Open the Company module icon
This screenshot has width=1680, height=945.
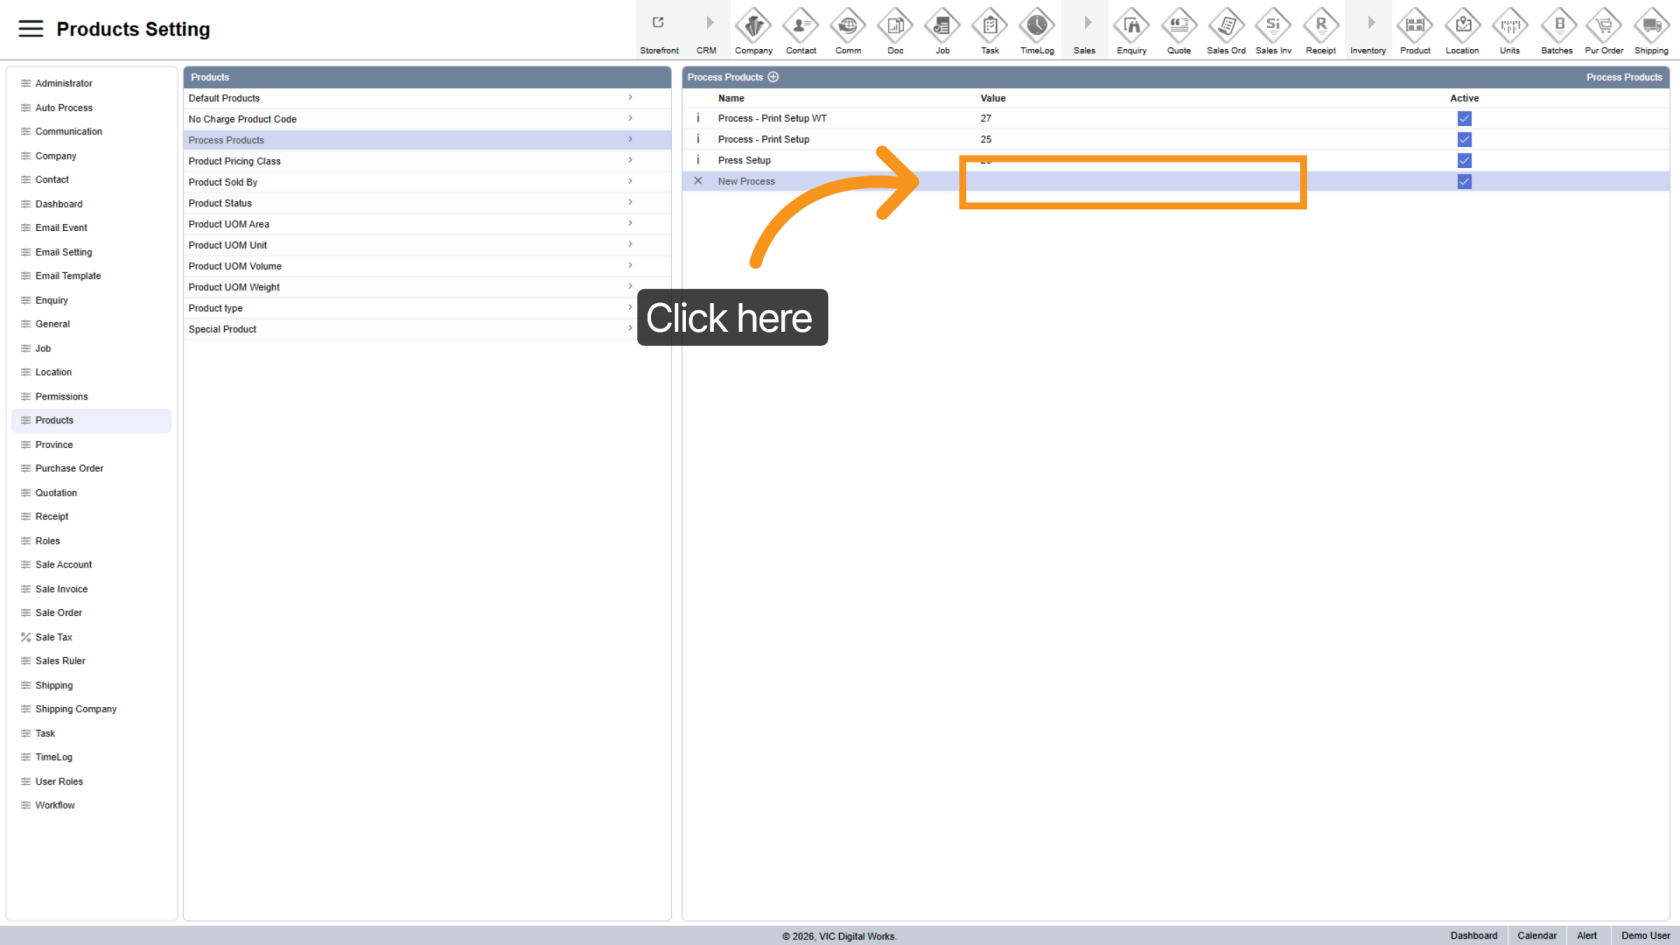click(x=753, y=25)
